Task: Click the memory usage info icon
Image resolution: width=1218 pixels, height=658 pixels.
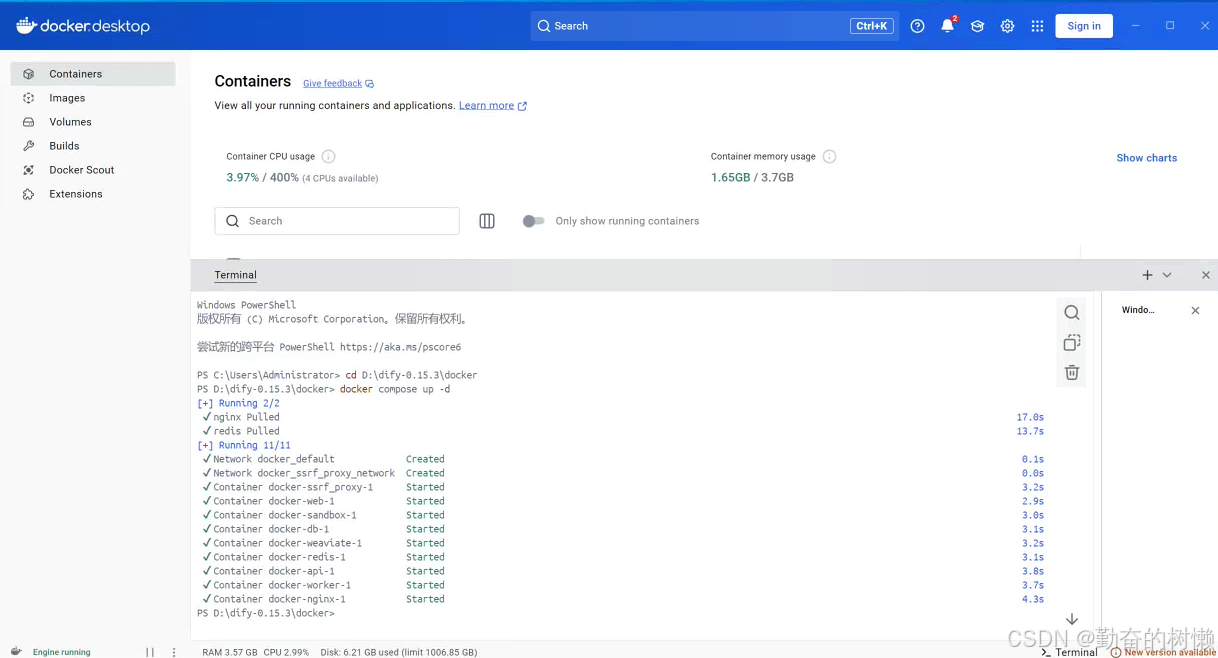Action: (829, 157)
